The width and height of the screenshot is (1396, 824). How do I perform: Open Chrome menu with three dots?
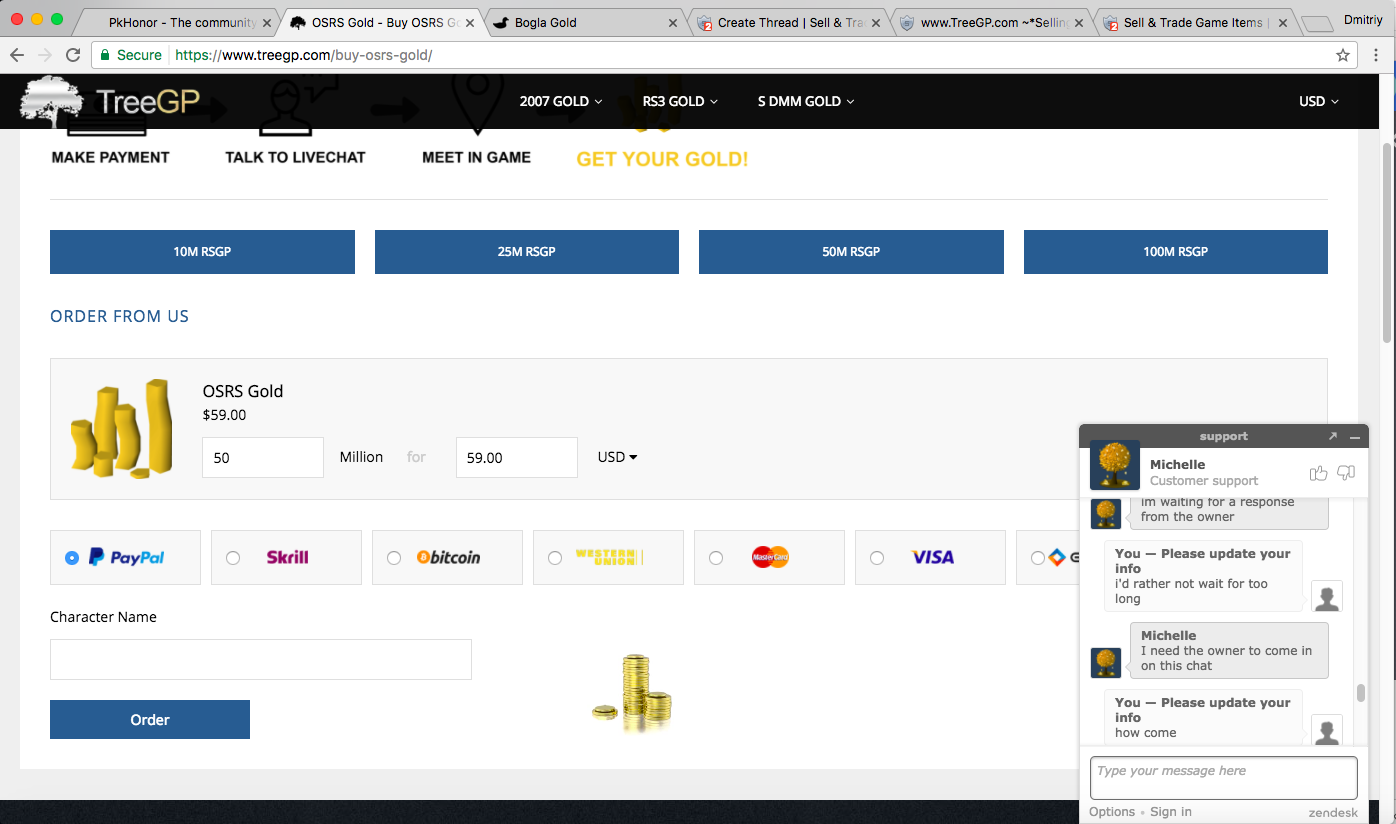click(x=1378, y=55)
